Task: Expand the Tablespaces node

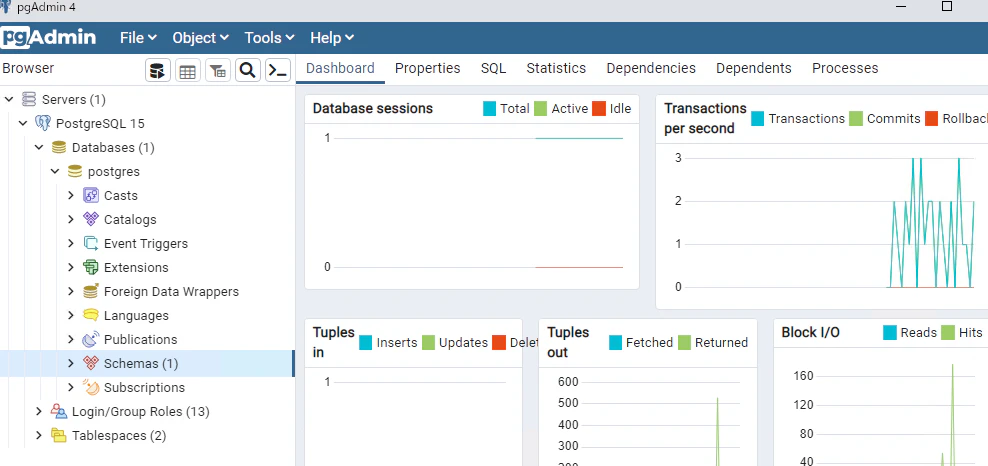Action: [x=39, y=435]
